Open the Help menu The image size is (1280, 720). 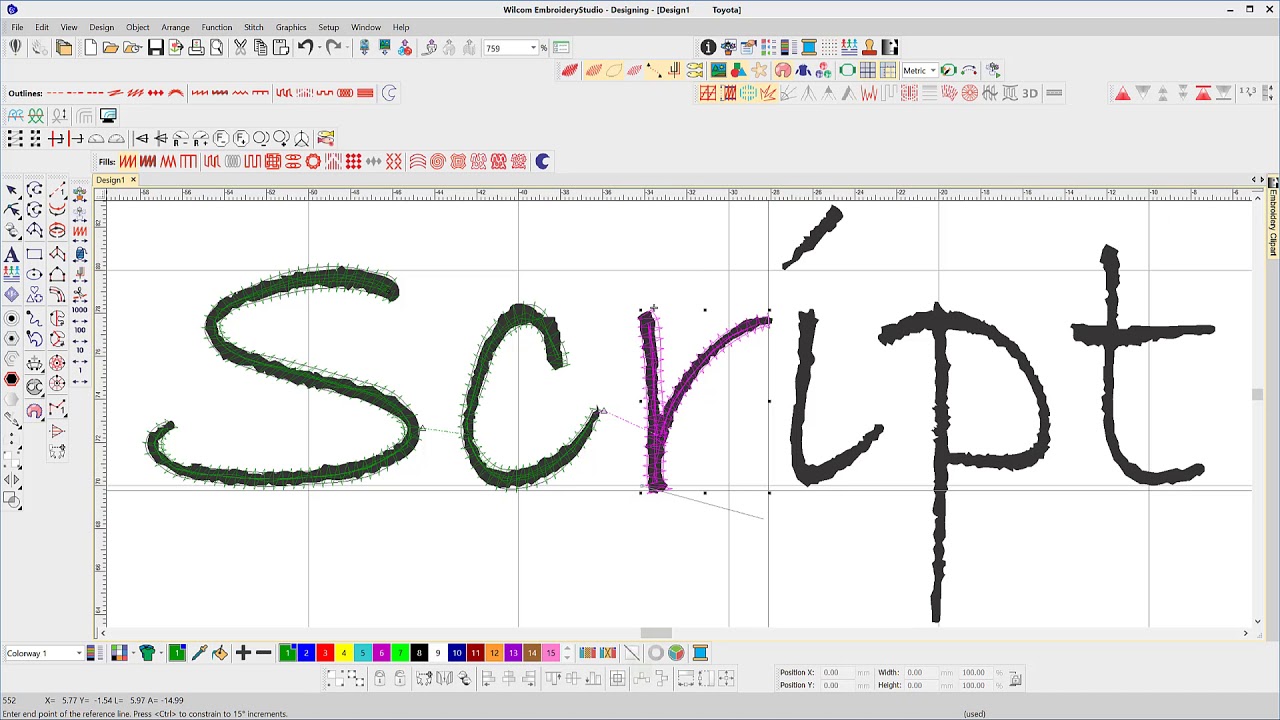(401, 27)
